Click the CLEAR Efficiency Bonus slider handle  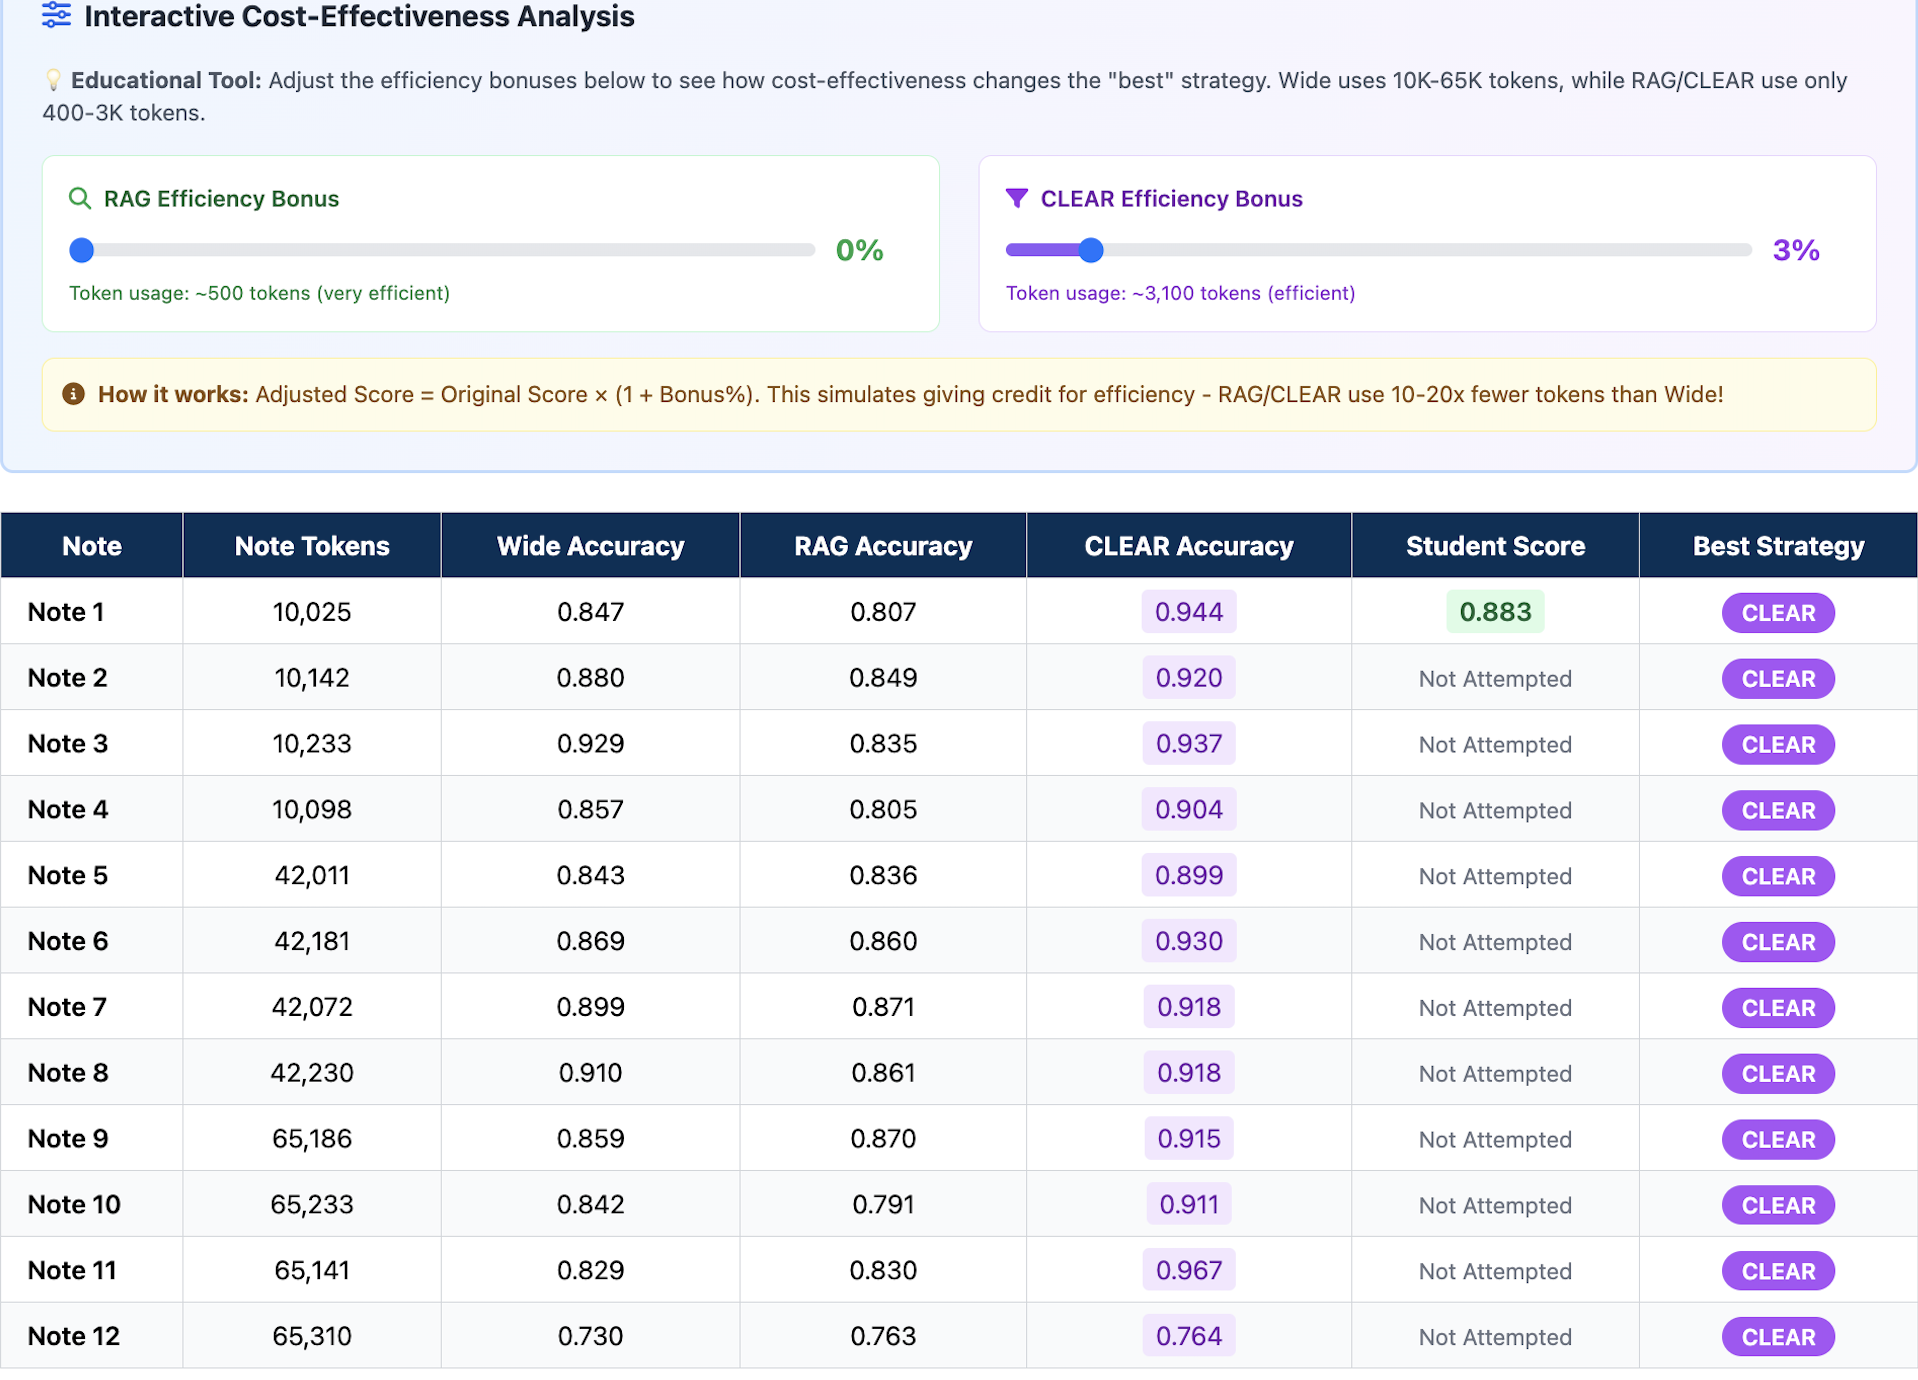pyautogui.click(x=1091, y=250)
